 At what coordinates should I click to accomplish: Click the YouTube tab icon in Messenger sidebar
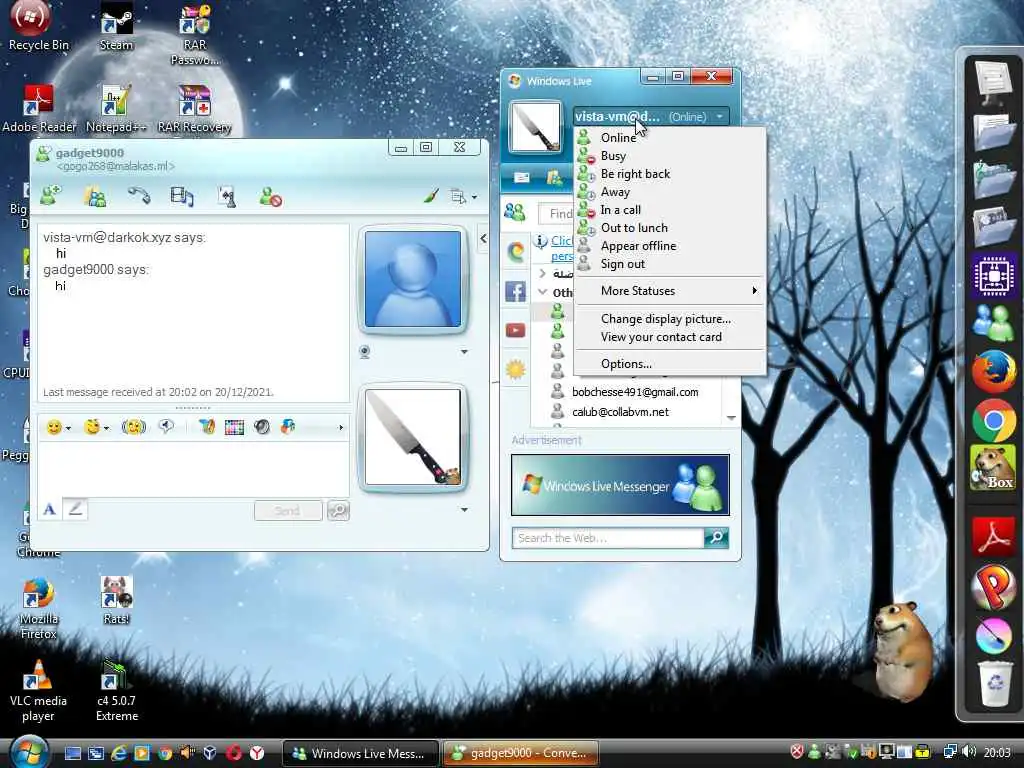(x=515, y=330)
